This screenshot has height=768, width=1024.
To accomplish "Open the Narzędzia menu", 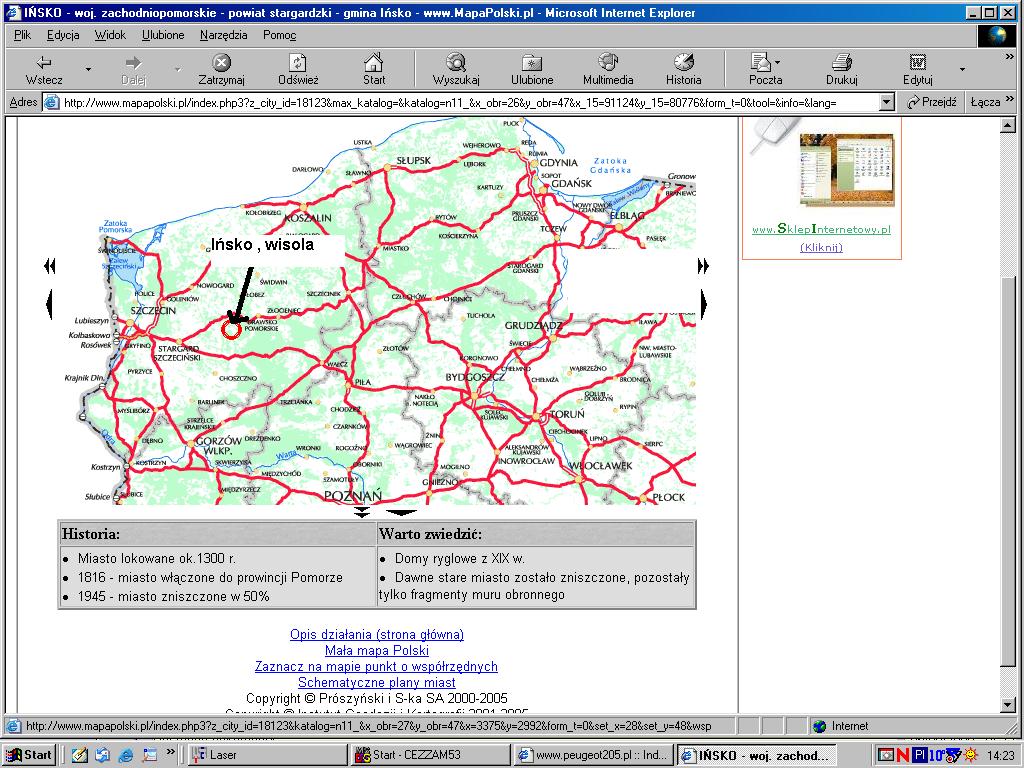I will (223, 35).
